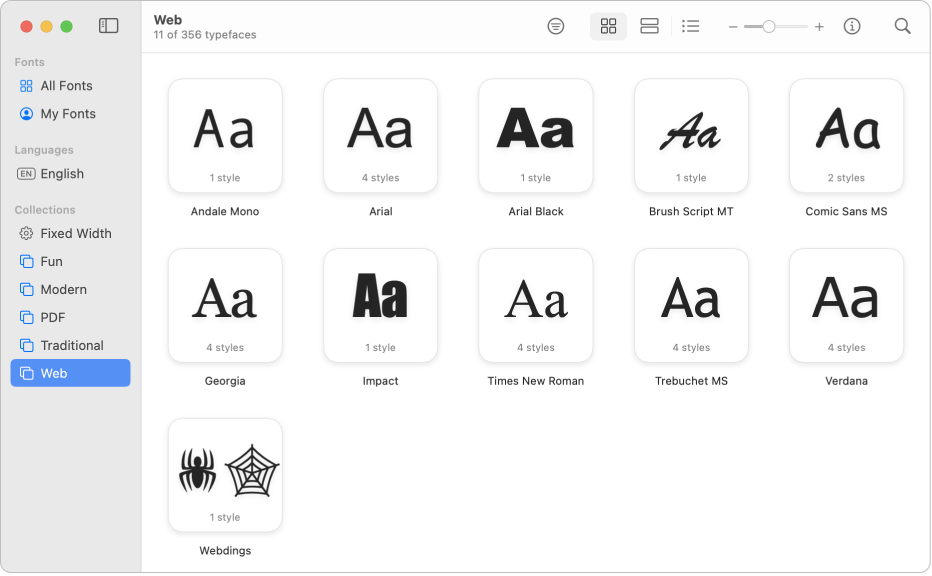Show font information inspector
The height and width of the screenshot is (576, 932).
tap(852, 26)
